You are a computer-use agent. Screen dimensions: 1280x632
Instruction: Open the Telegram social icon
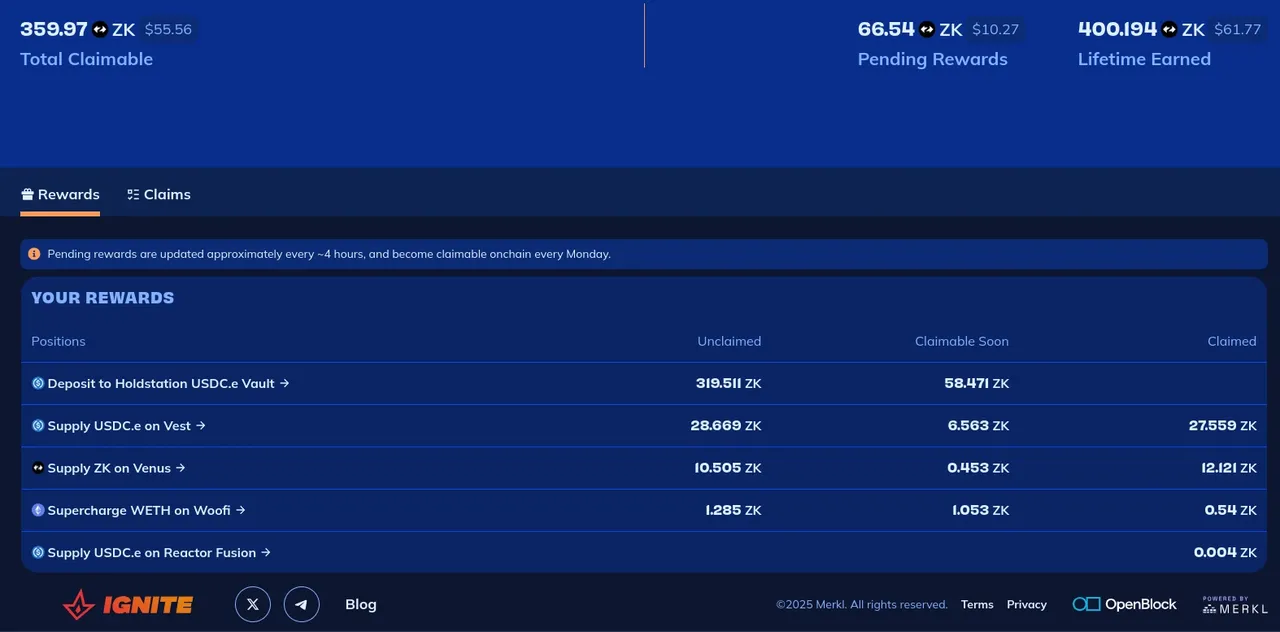coord(302,604)
